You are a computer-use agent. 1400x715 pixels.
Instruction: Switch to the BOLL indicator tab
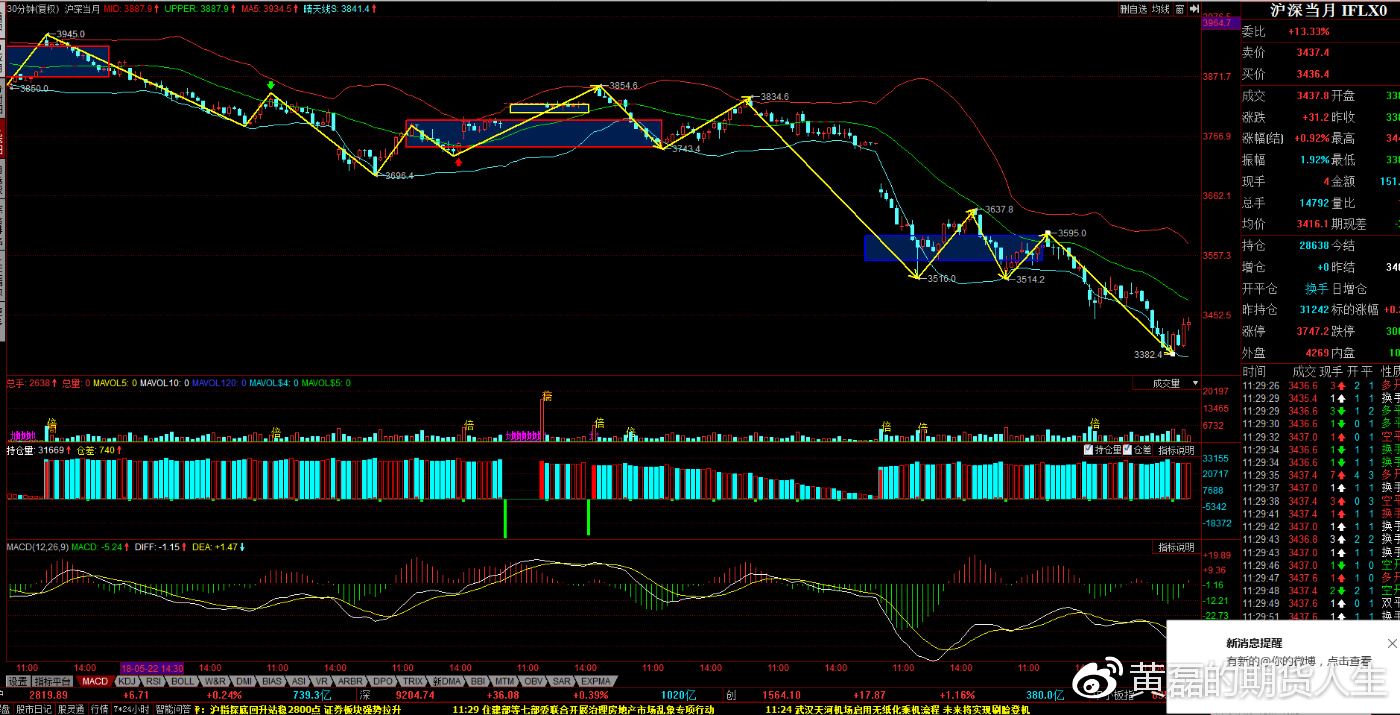pos(183,681)
